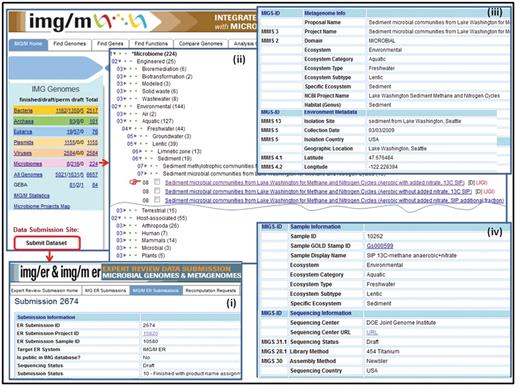Open sediment link Aerobic with added nitrate, 13C SIP
520x390 pixels.
point(315,183)
